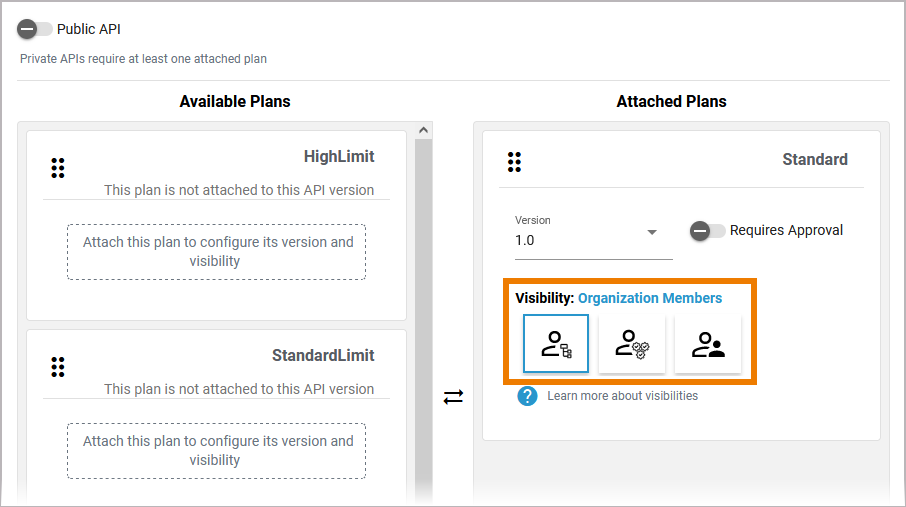This screenshot has width=906, height=507.
Task: Toggle the Public API switch
Action: pyautogui.click(x=35, y=29)
